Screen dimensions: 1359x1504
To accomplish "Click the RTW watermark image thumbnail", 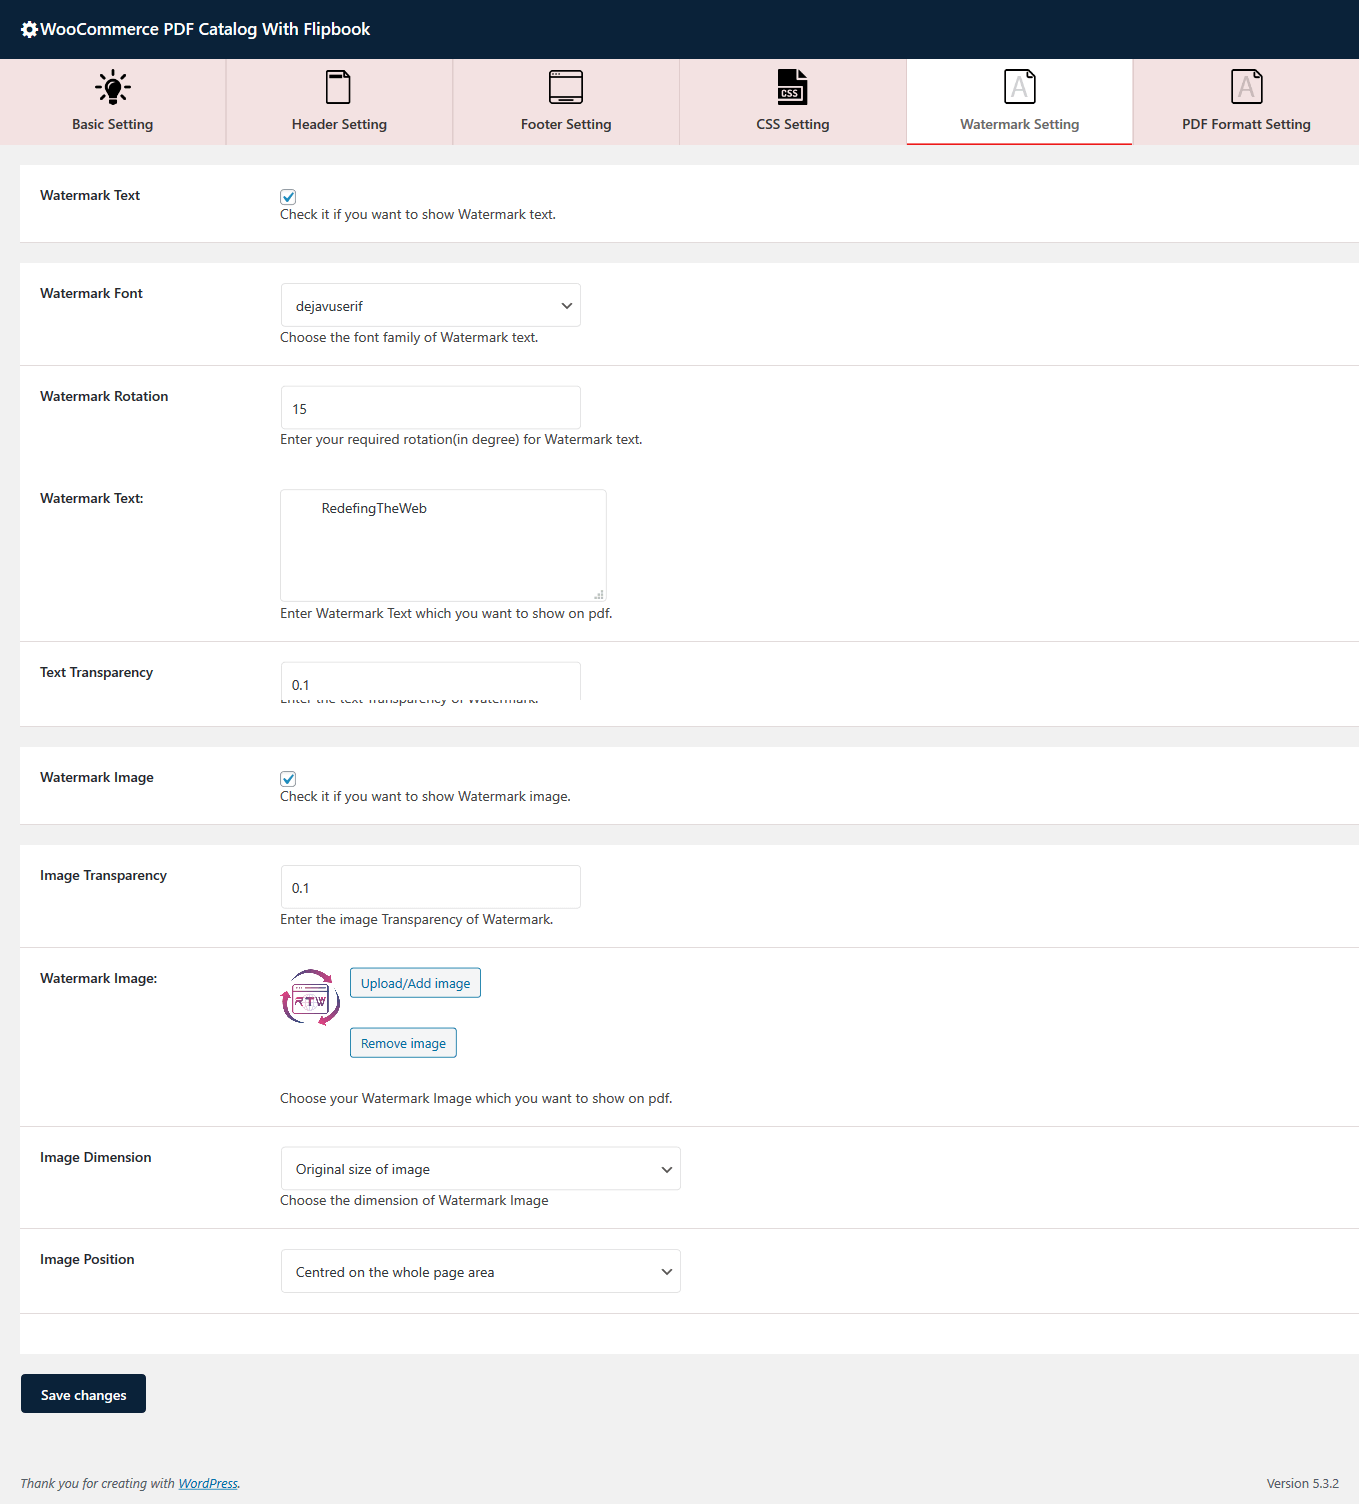I will [310, 997].
